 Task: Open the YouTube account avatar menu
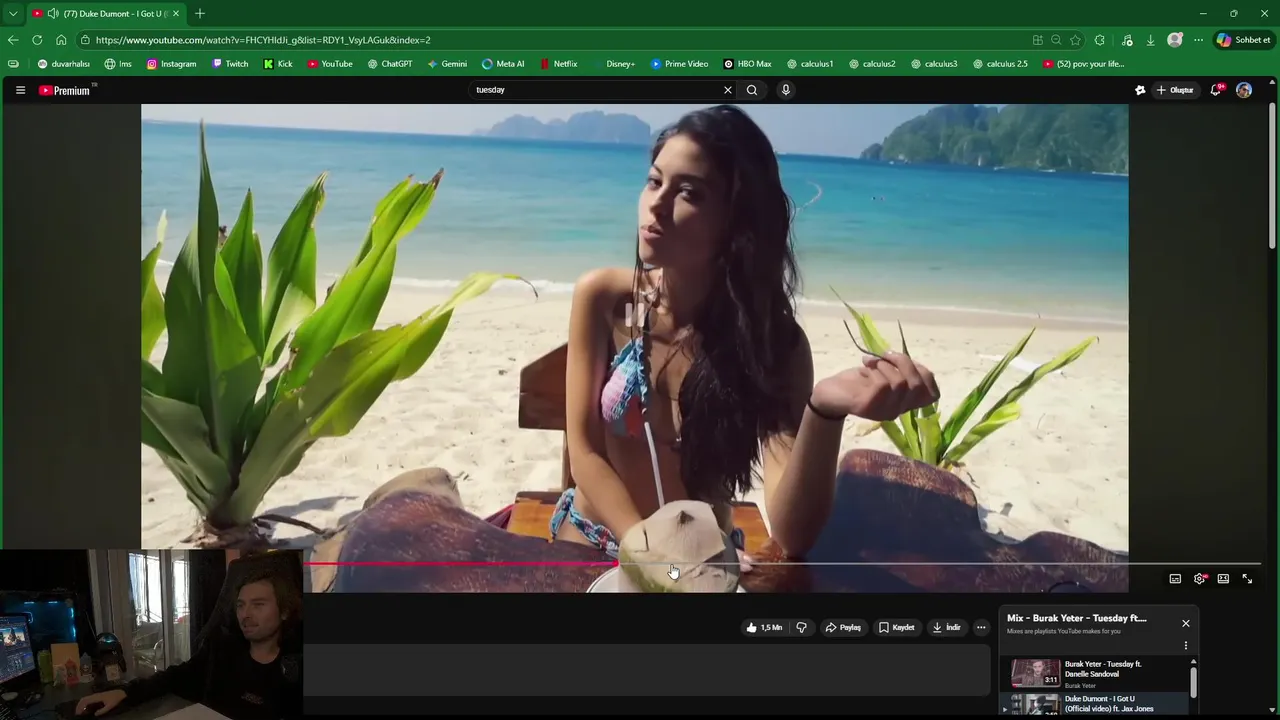(1244, 90)
